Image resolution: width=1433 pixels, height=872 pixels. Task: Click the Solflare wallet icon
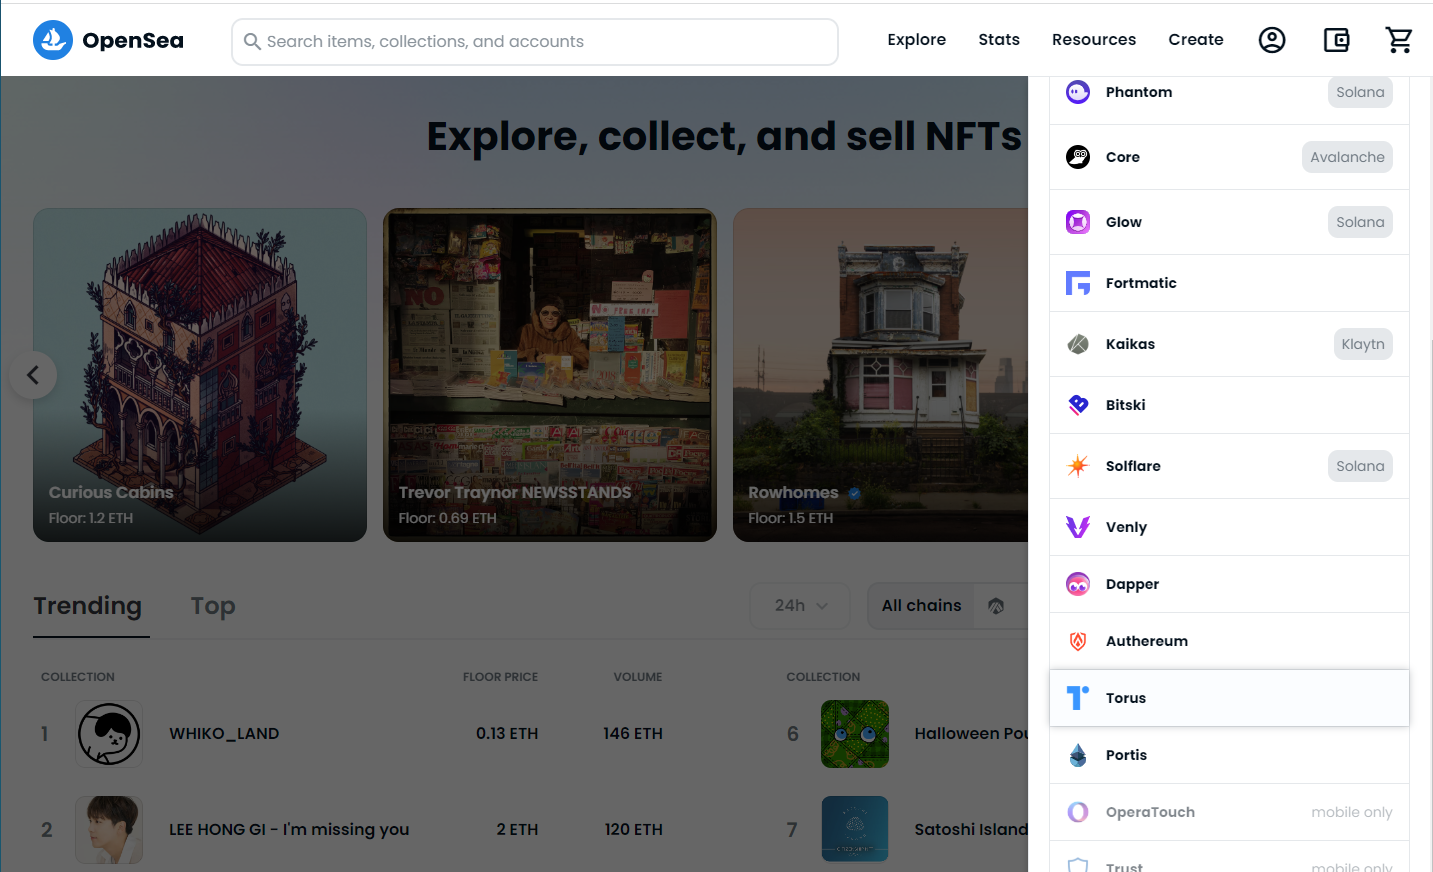pyautogui.click(x=1078, y=466)
